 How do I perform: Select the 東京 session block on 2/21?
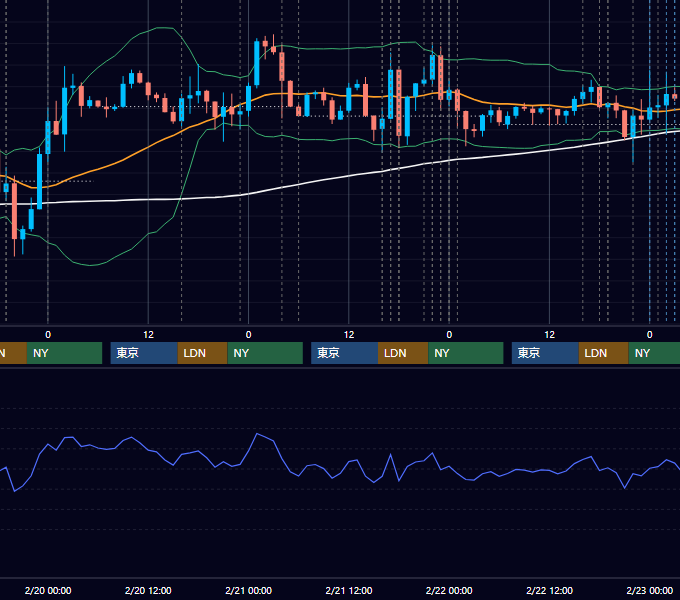click(x=344, y=353)
